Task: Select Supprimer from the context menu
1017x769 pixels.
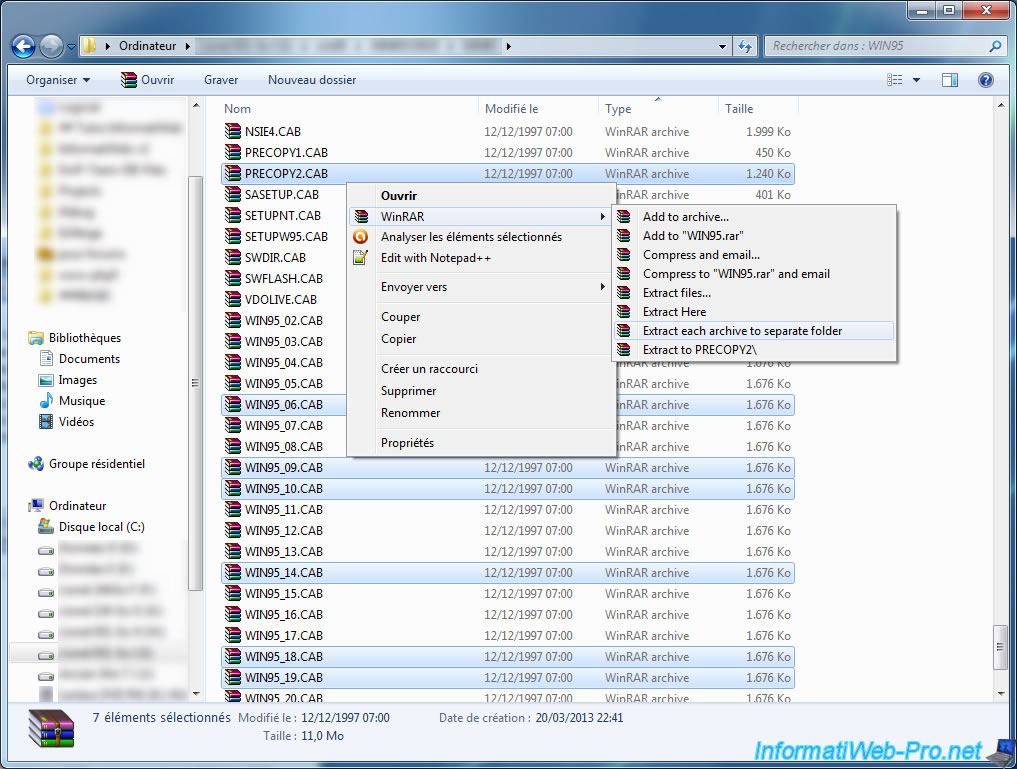Action: click(409, 391)
